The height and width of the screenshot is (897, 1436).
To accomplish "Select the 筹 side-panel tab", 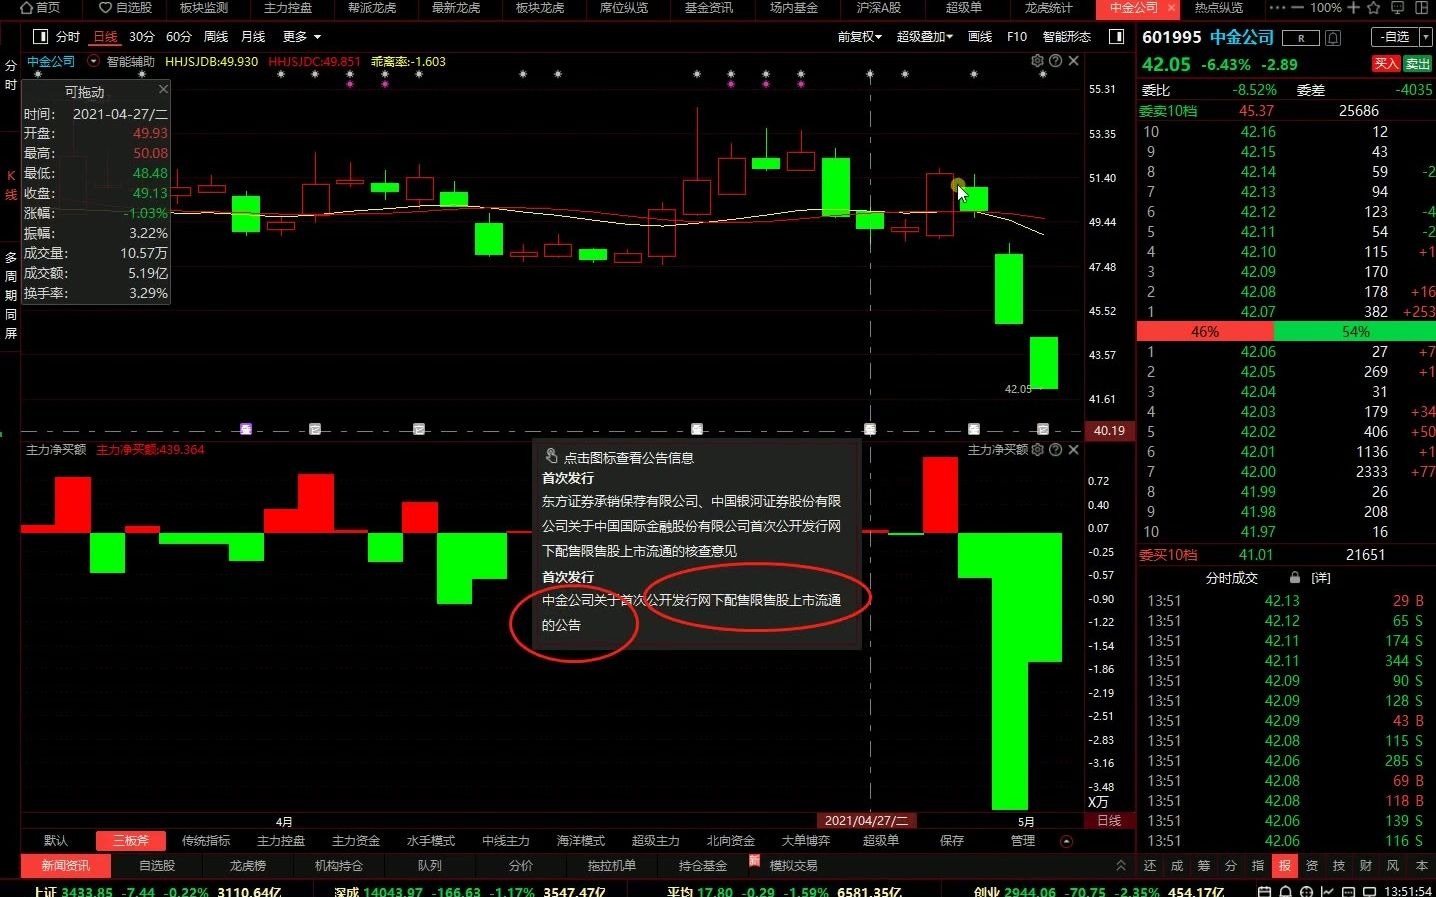I will 1204,866.
